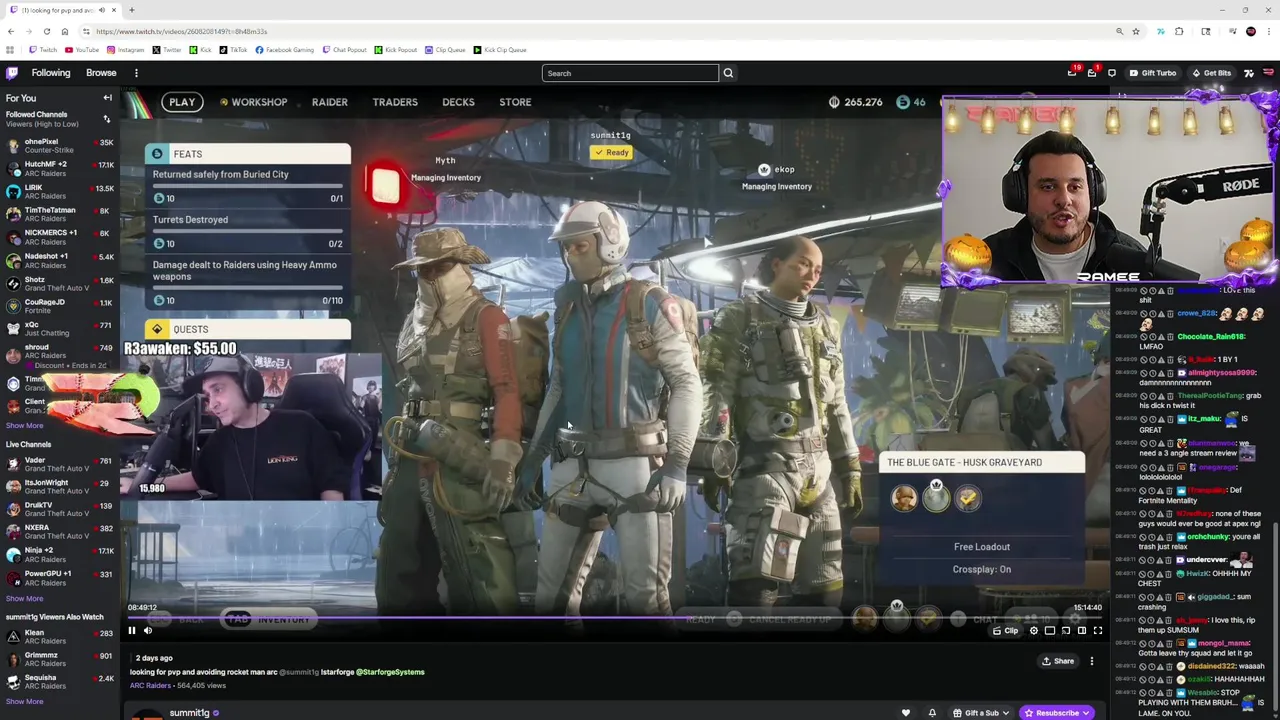The width and height of the screenshot is (1280, 720).
Task: Select the DECKS tab in game
Action: click(x=458, y=102)
